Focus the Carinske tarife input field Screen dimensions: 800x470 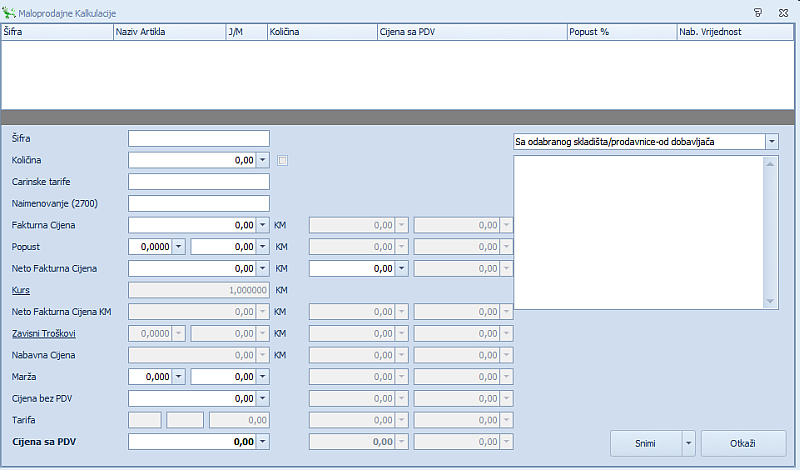coord(199,182)
